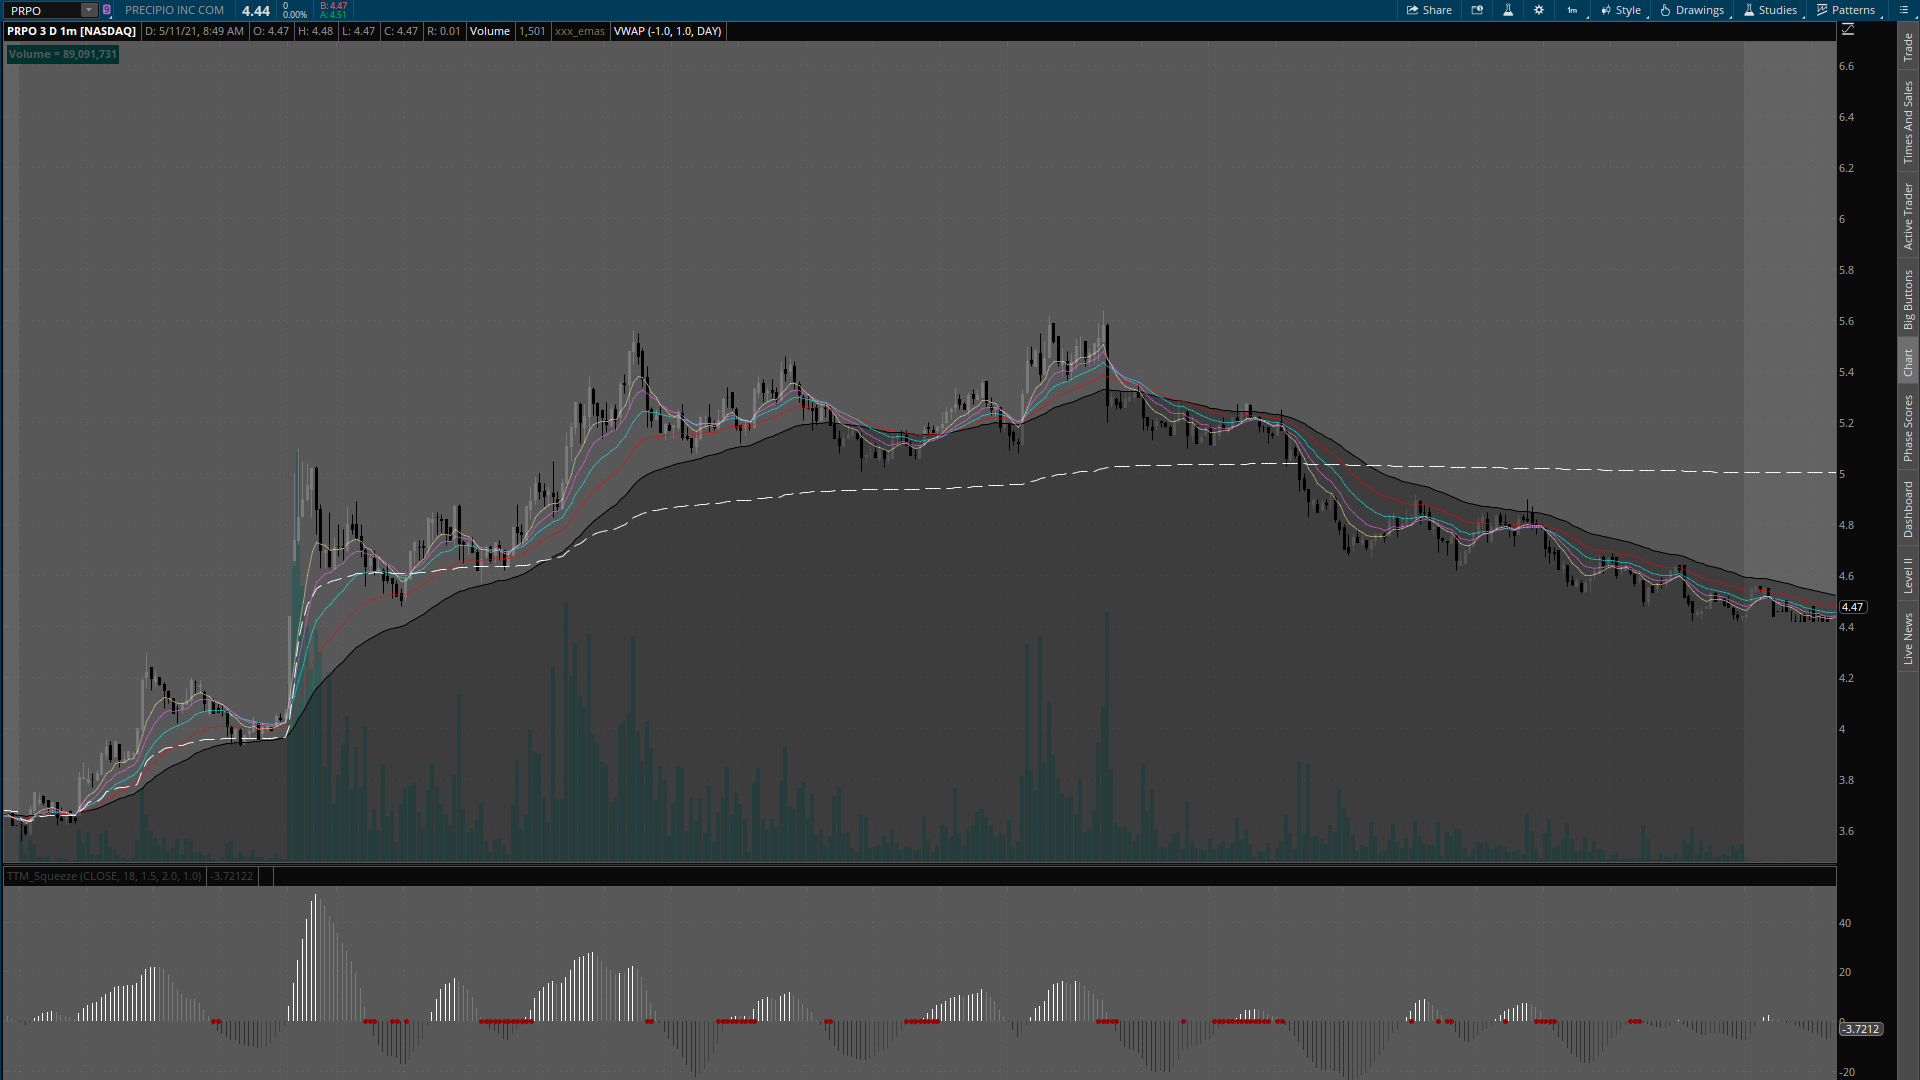
Task: Toggle the Volume study label
Action: click(490, 31)
